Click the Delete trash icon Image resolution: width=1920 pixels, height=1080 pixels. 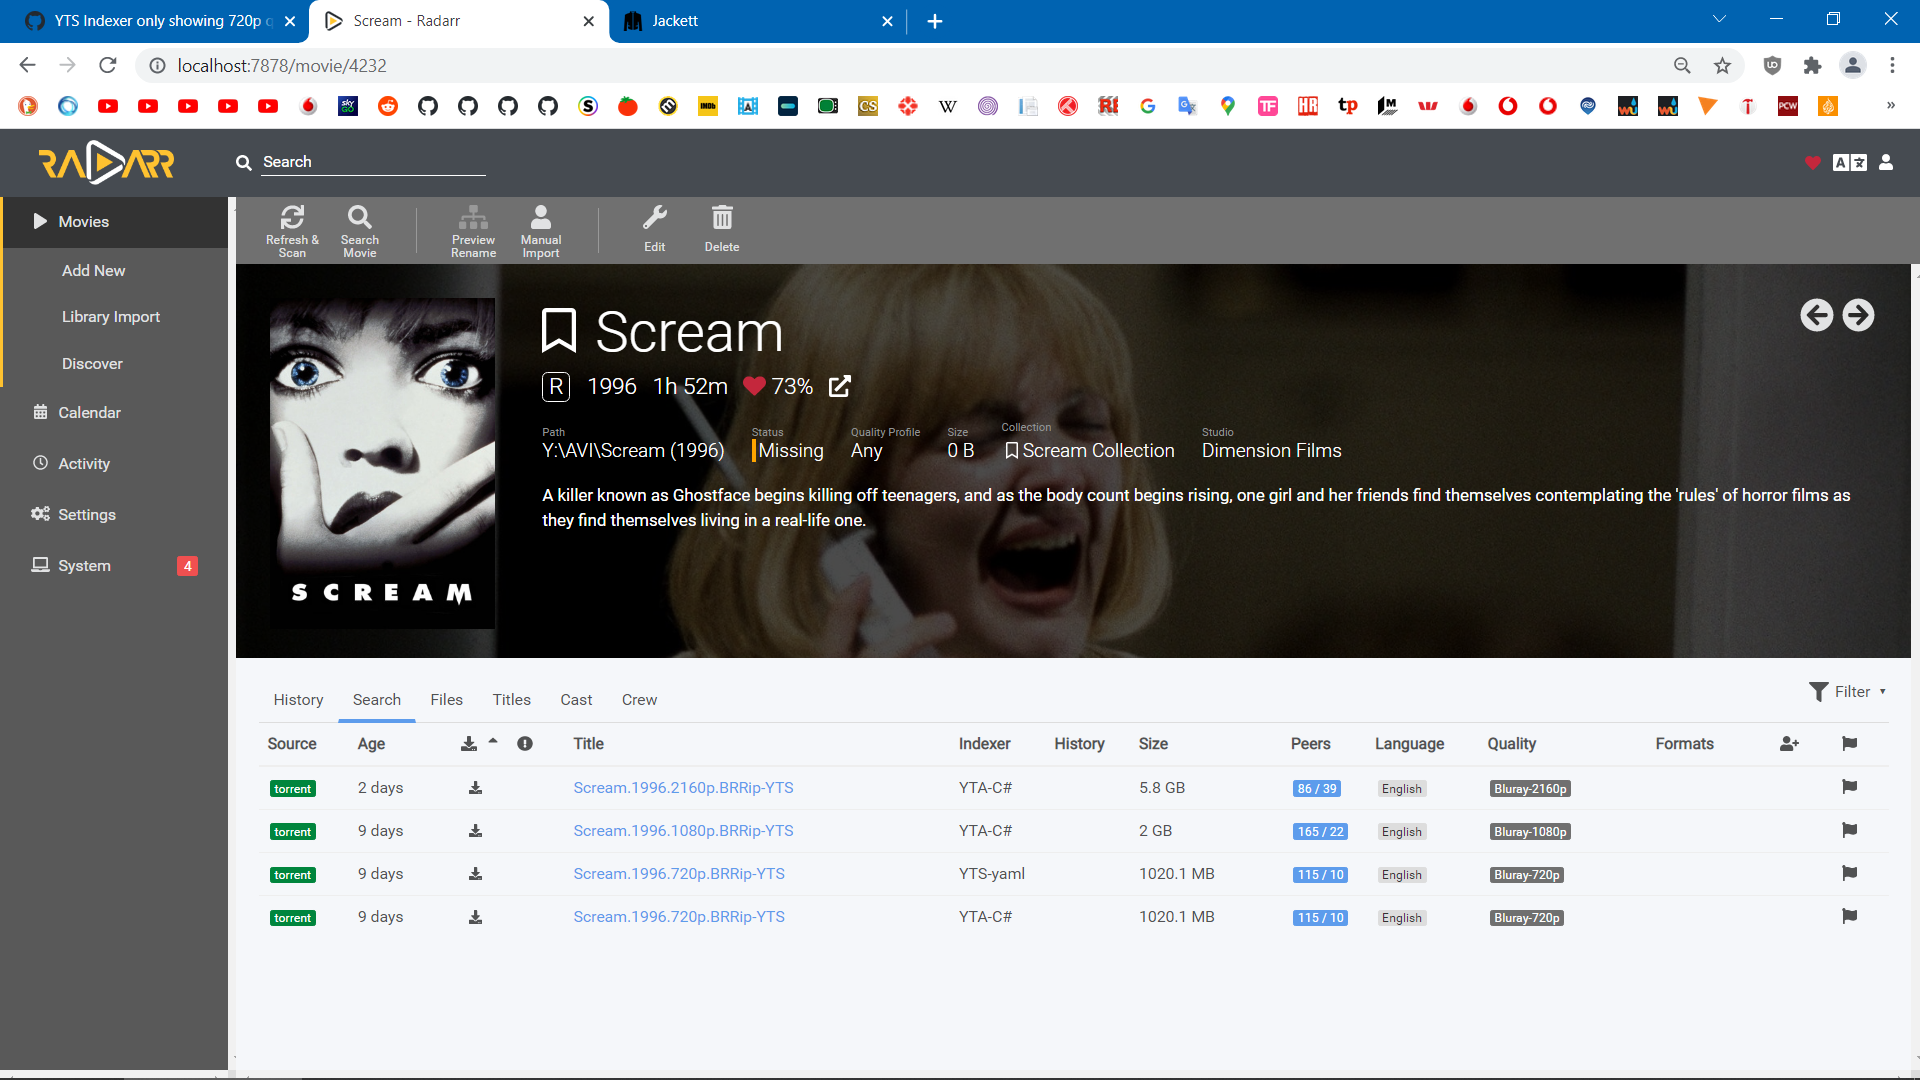click(722, 218)
